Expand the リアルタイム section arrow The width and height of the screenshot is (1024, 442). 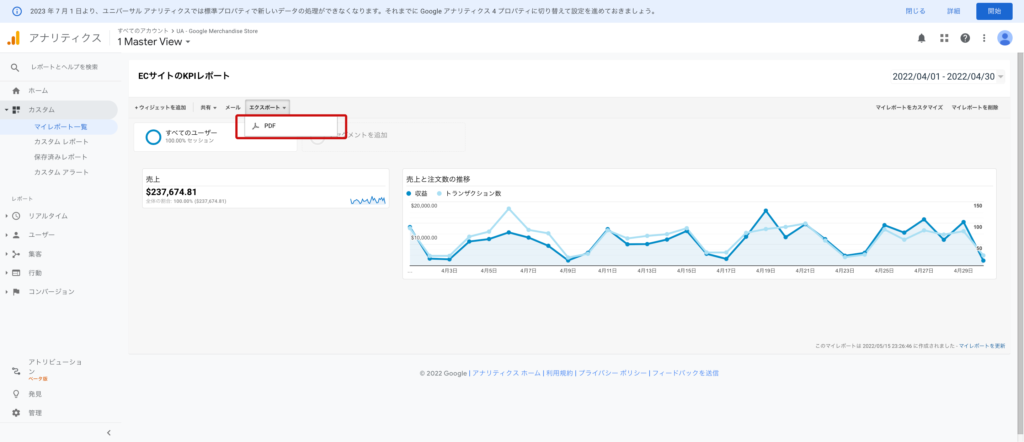[7, 216]
